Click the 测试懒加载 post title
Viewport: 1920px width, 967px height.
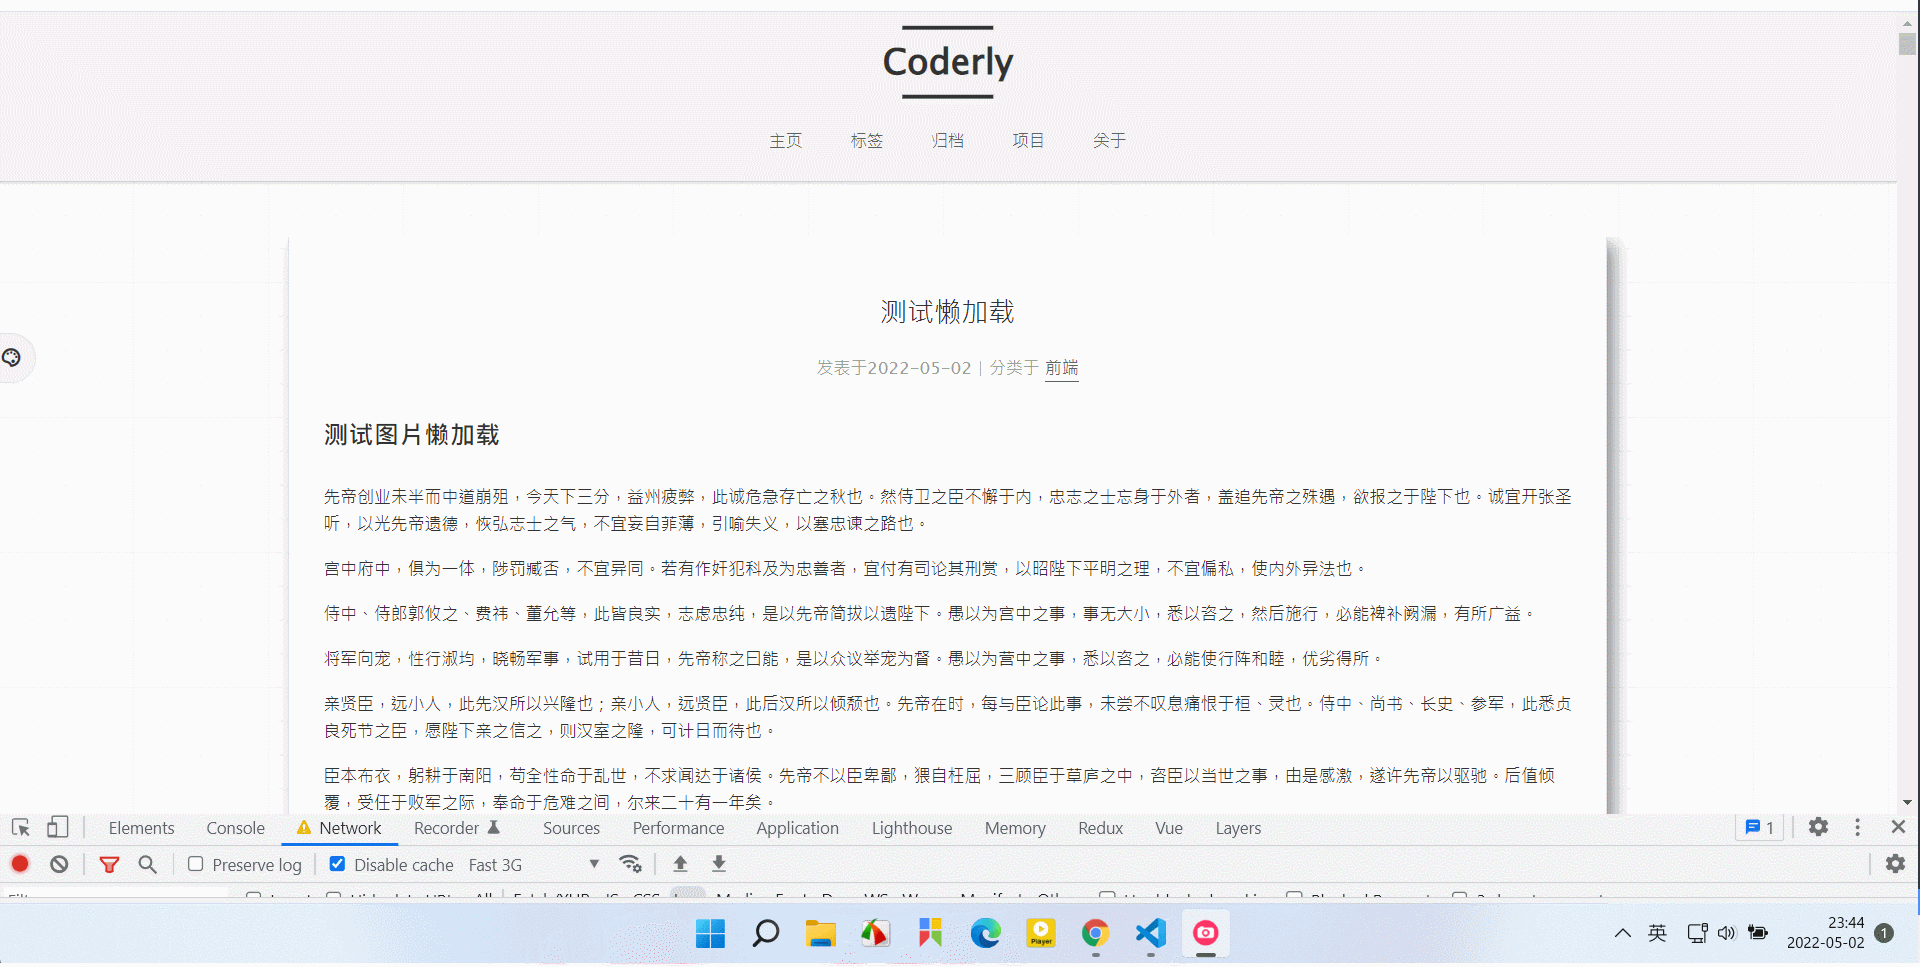point(948,312)
